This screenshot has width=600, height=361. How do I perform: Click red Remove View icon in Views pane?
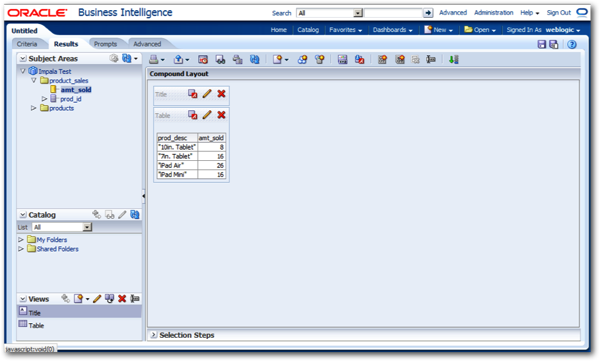[x=122, y=299]
